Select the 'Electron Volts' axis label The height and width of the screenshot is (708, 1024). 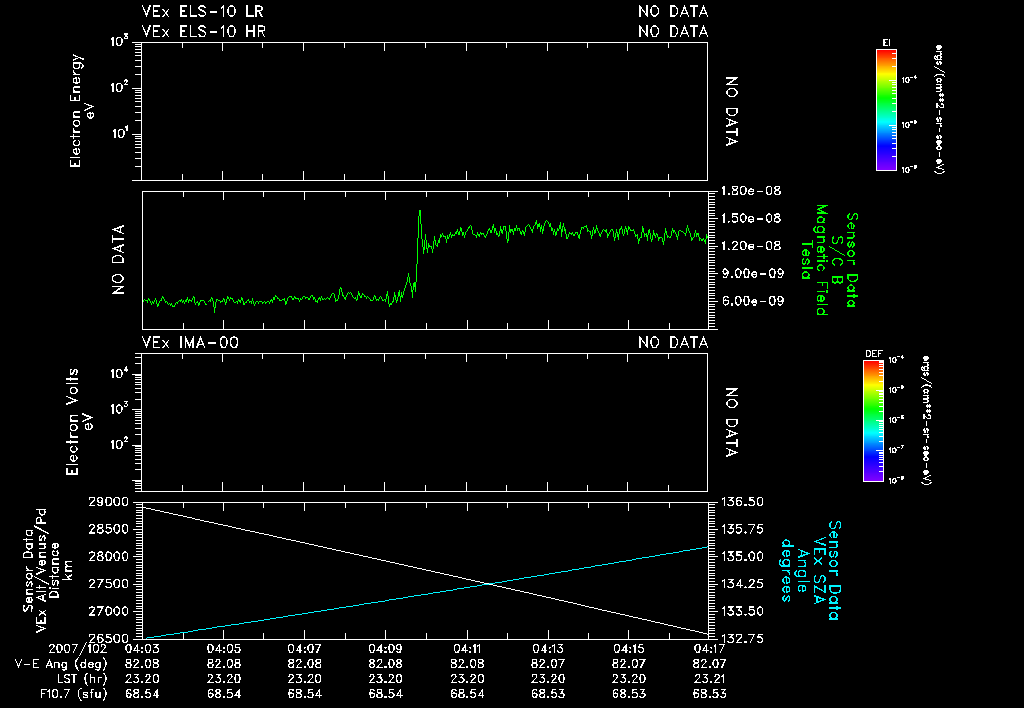[x=72, y=422]
